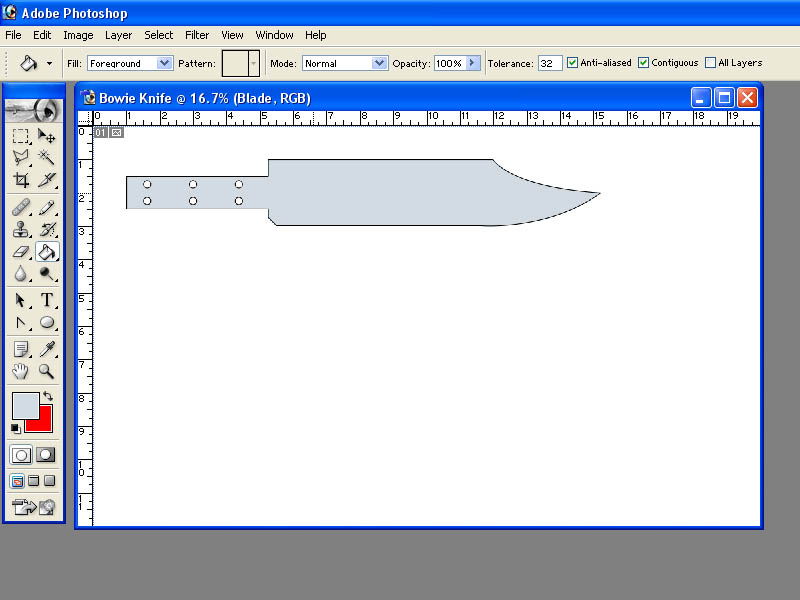This screenshot has width=800, height=600.
Task: Select the Hand tool
Action: [x=21, y=371]
